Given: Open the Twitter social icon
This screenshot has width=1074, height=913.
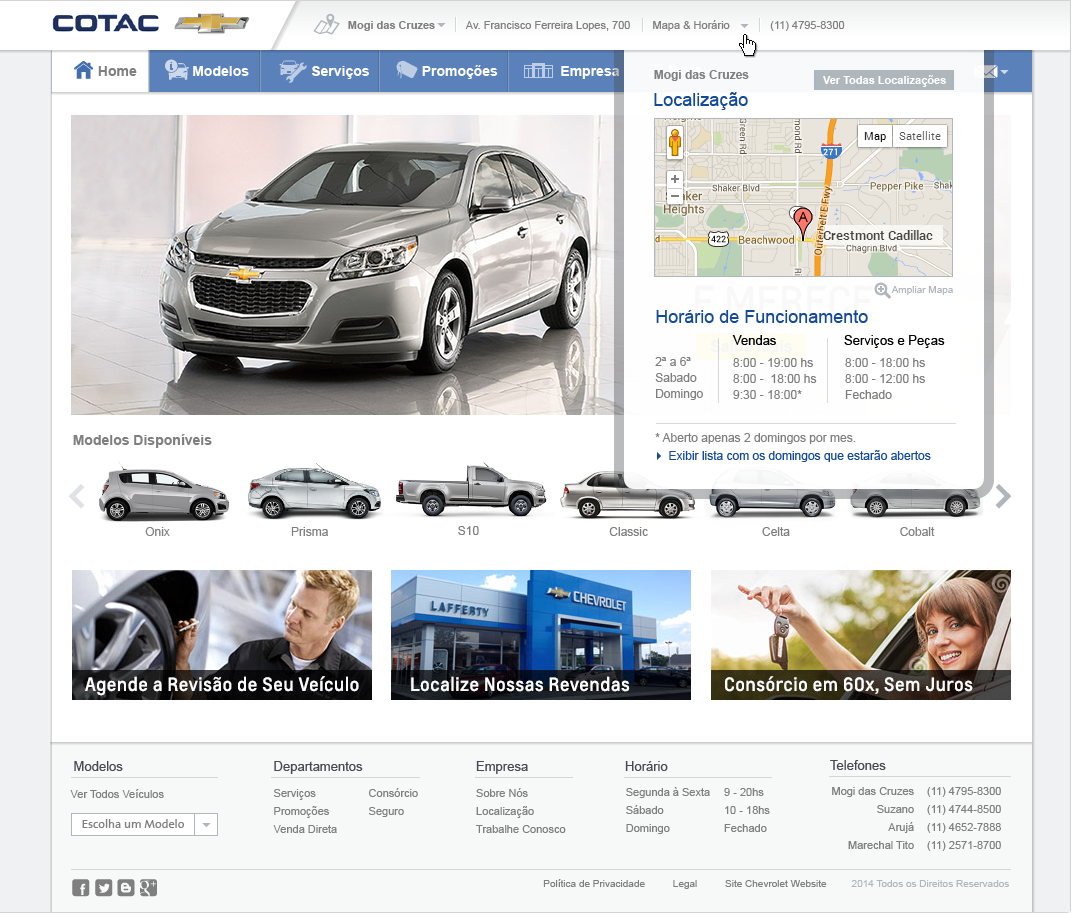Looking at the screenshot, I should pos(103,888).
